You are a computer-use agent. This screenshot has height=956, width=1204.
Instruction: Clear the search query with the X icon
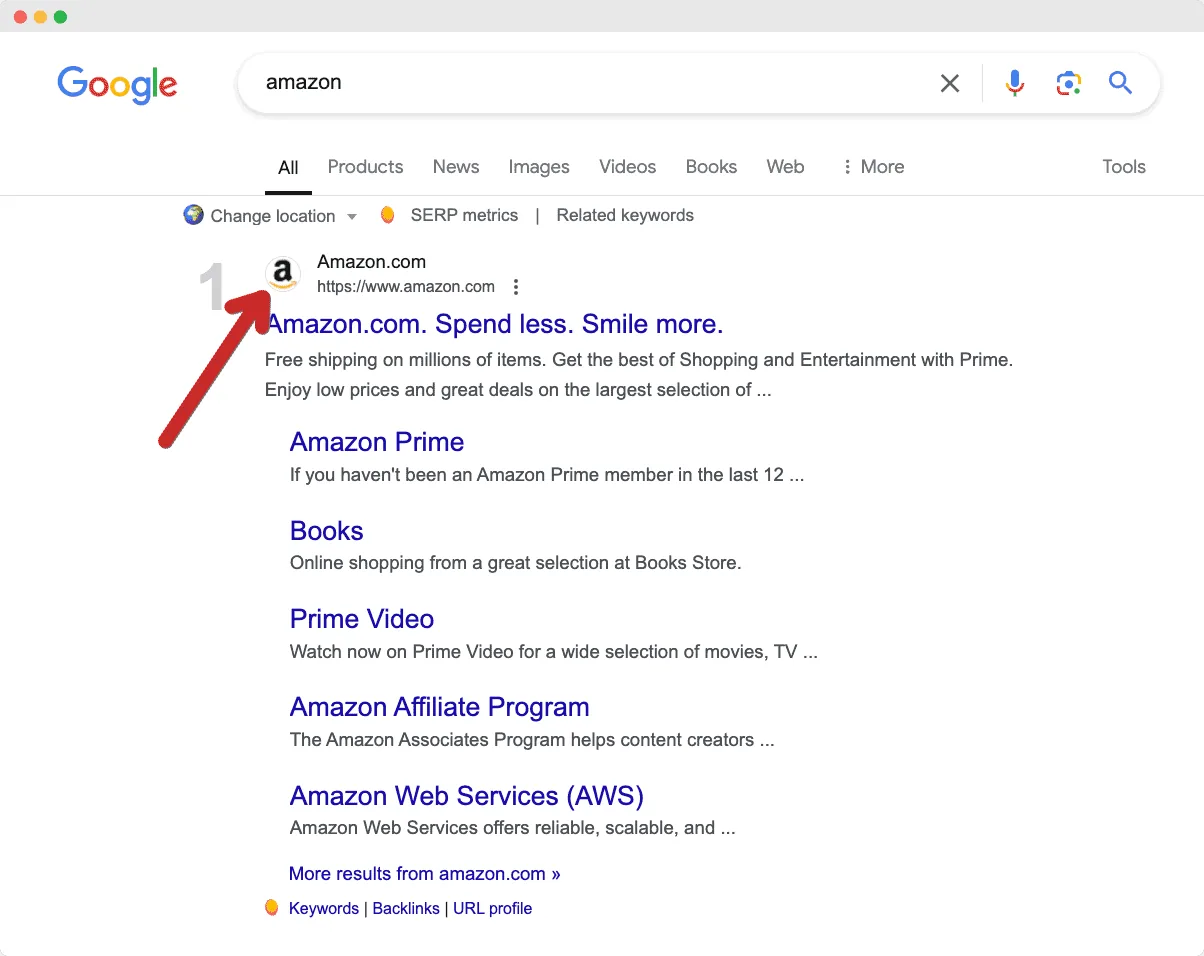tap(949, 83)
